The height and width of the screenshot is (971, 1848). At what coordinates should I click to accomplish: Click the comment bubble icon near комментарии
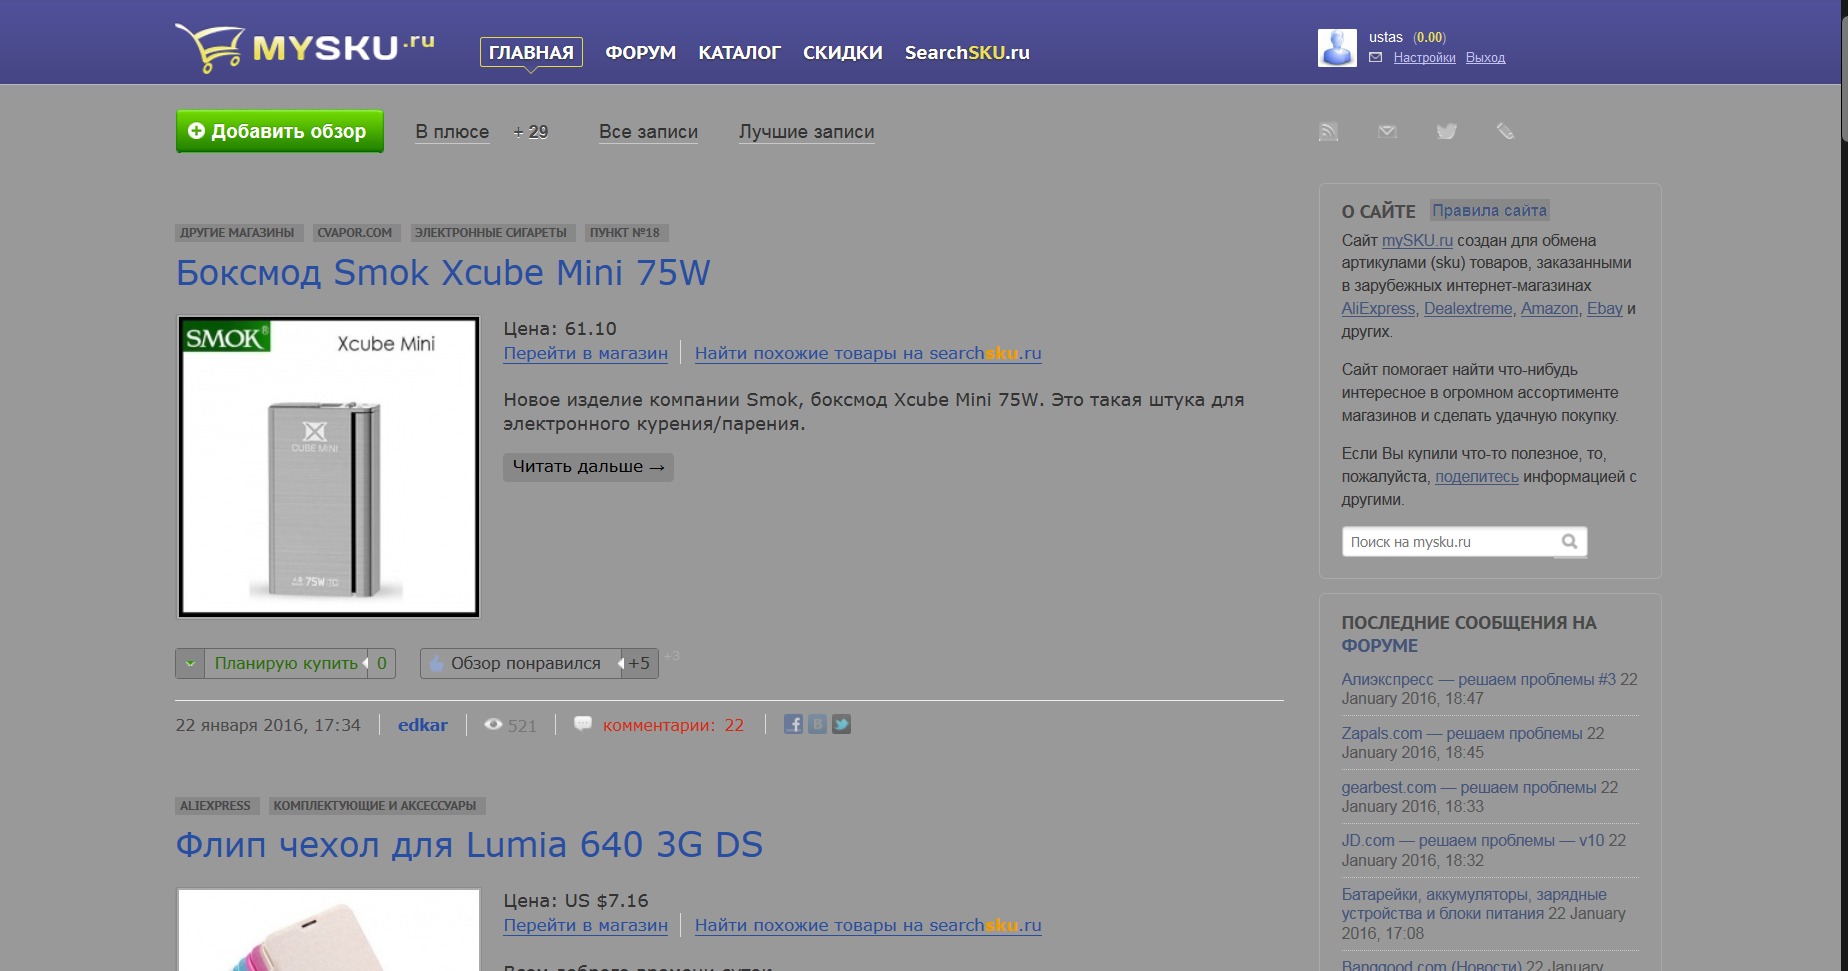[581, 723]
